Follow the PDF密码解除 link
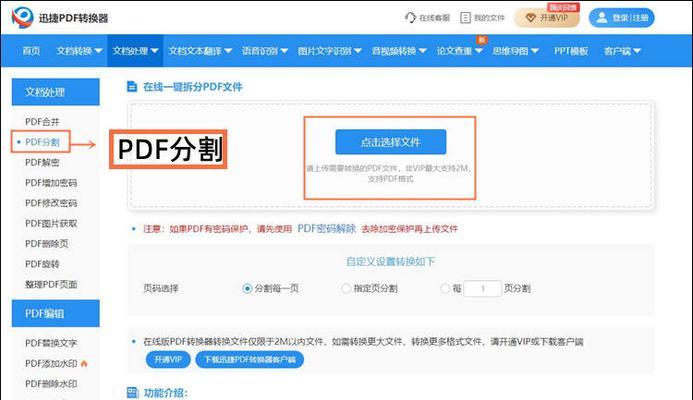Screen dimensions: 693x400 (x=327, y=229)
